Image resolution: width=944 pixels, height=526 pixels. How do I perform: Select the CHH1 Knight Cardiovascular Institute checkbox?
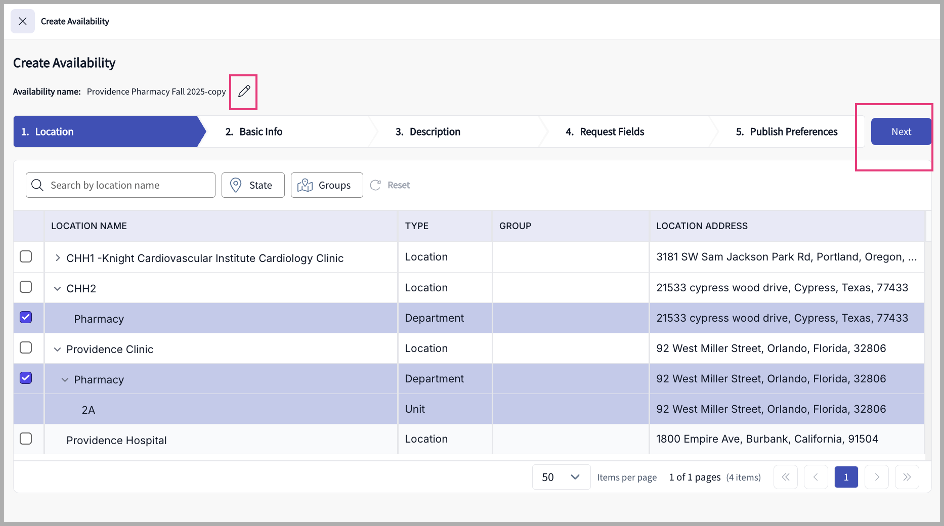26,257
